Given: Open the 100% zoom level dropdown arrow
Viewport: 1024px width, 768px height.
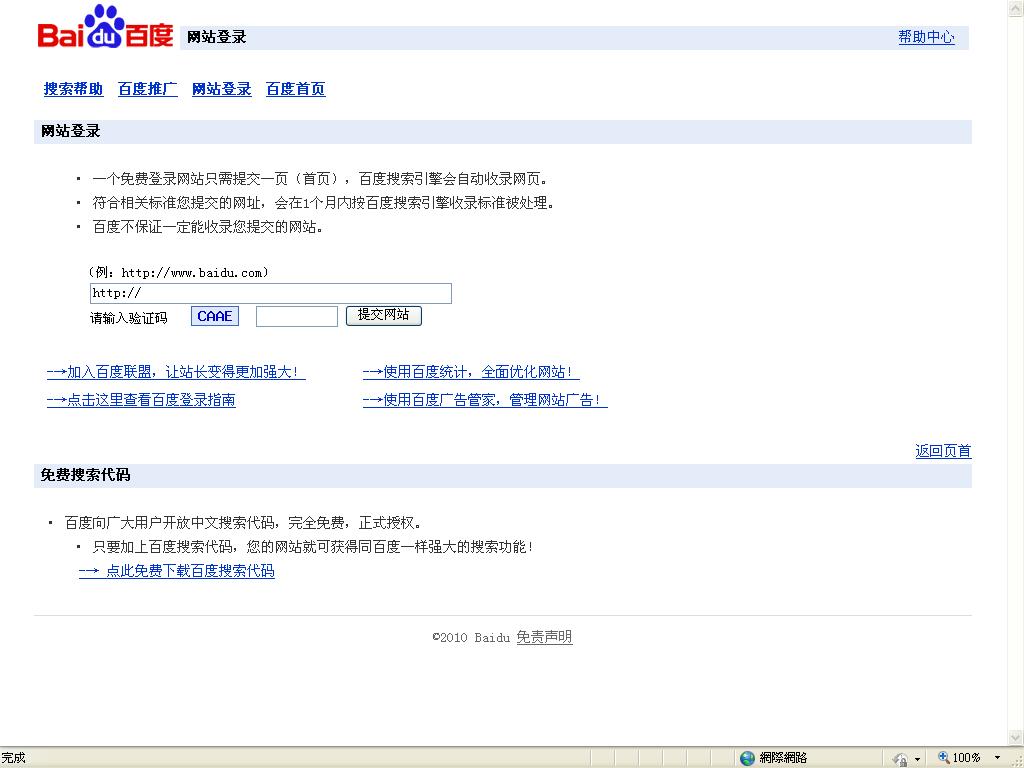Looking at the screenshot, I should coord(997,758).
